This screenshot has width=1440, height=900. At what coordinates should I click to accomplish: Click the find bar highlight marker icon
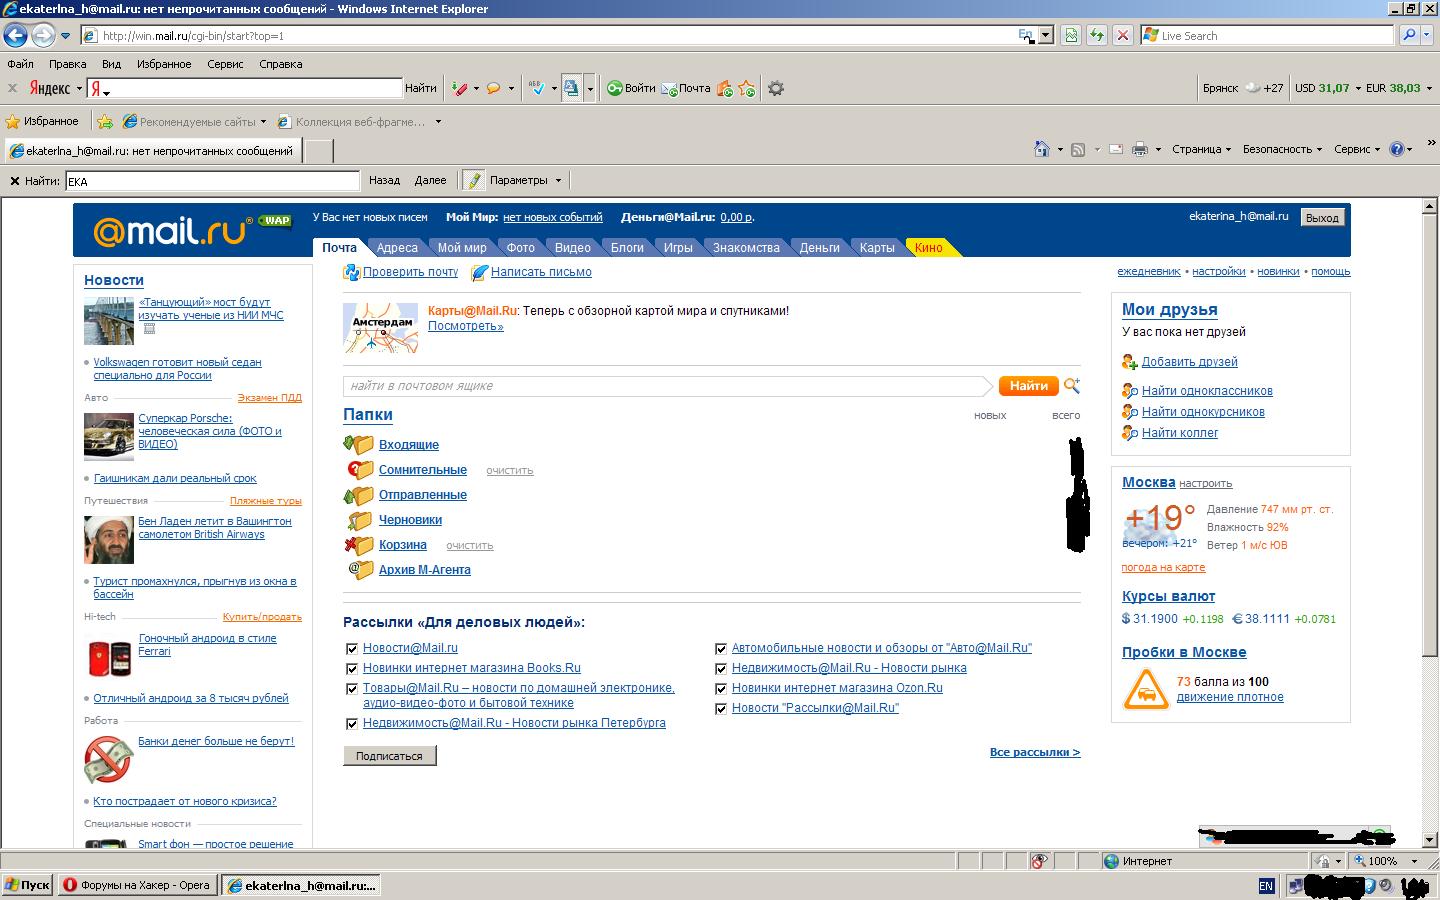[473, 181]
